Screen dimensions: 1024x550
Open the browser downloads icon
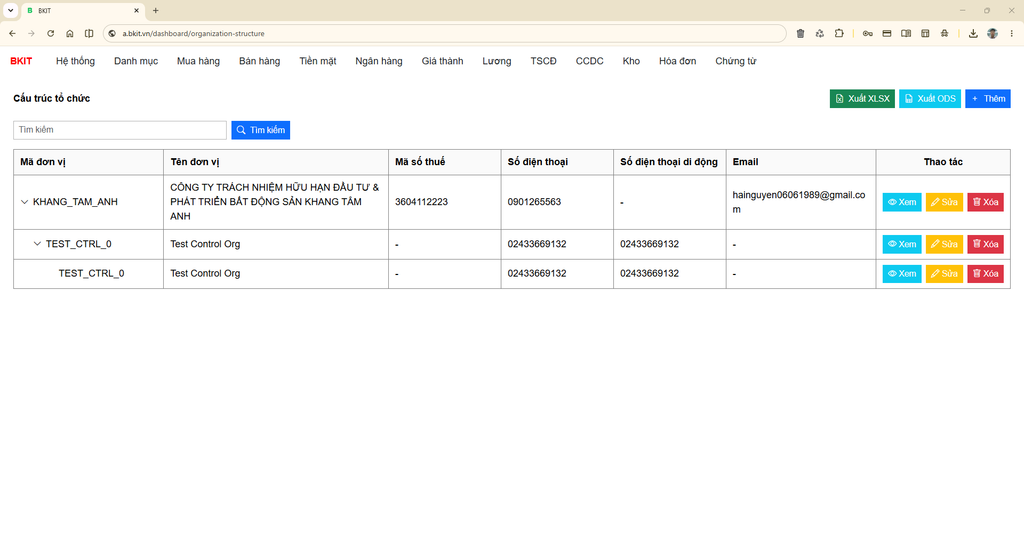coord(973,33)
